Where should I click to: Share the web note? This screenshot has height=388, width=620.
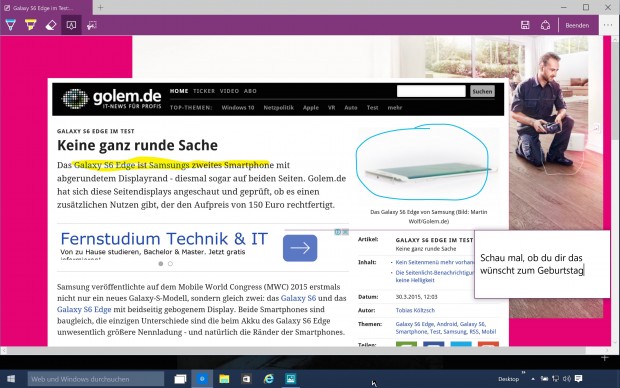546,25
